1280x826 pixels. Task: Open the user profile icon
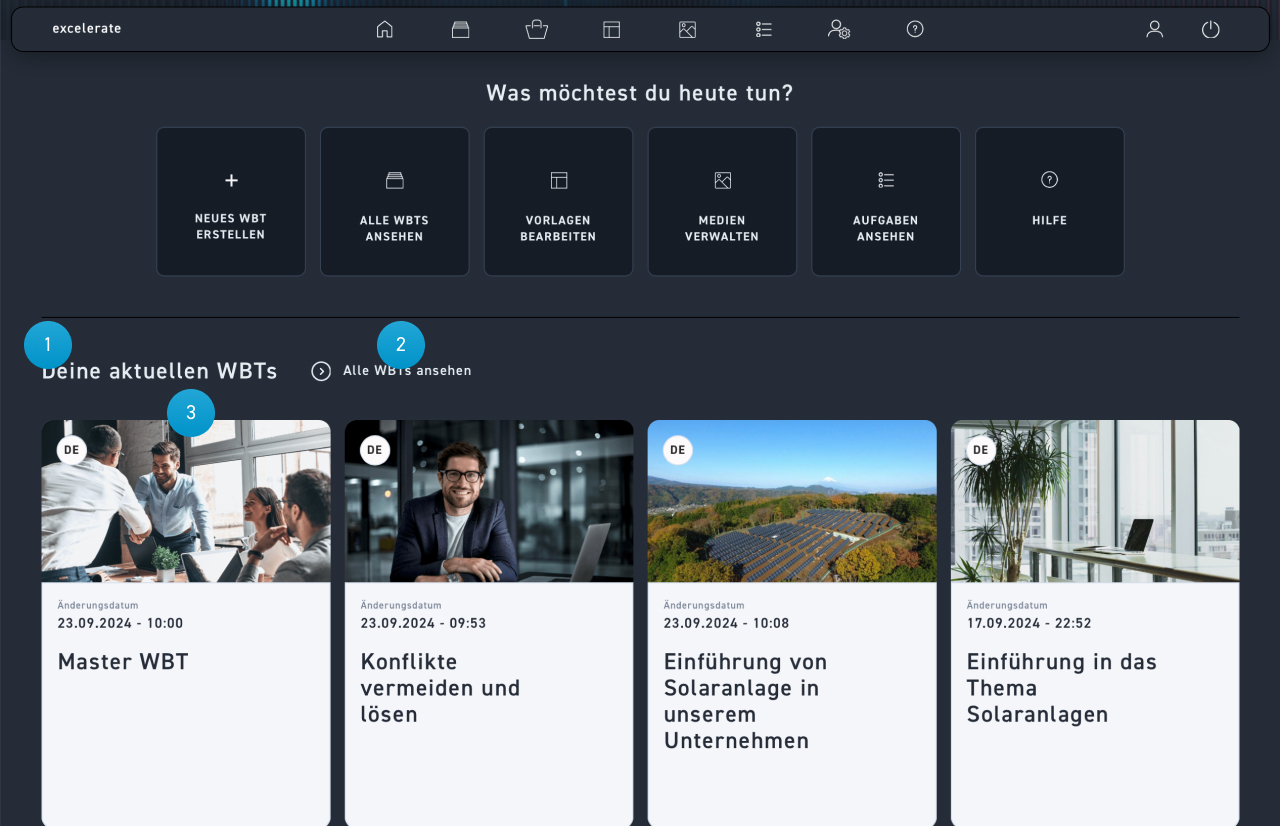tap(1154, 29)
